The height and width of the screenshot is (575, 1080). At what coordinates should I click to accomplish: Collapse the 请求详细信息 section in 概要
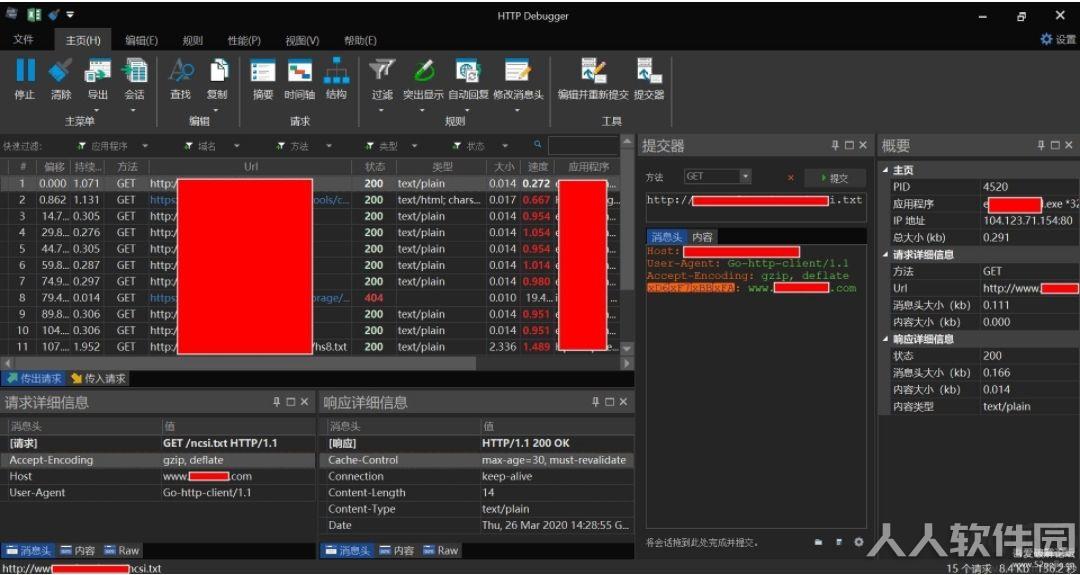coord(886,255)
